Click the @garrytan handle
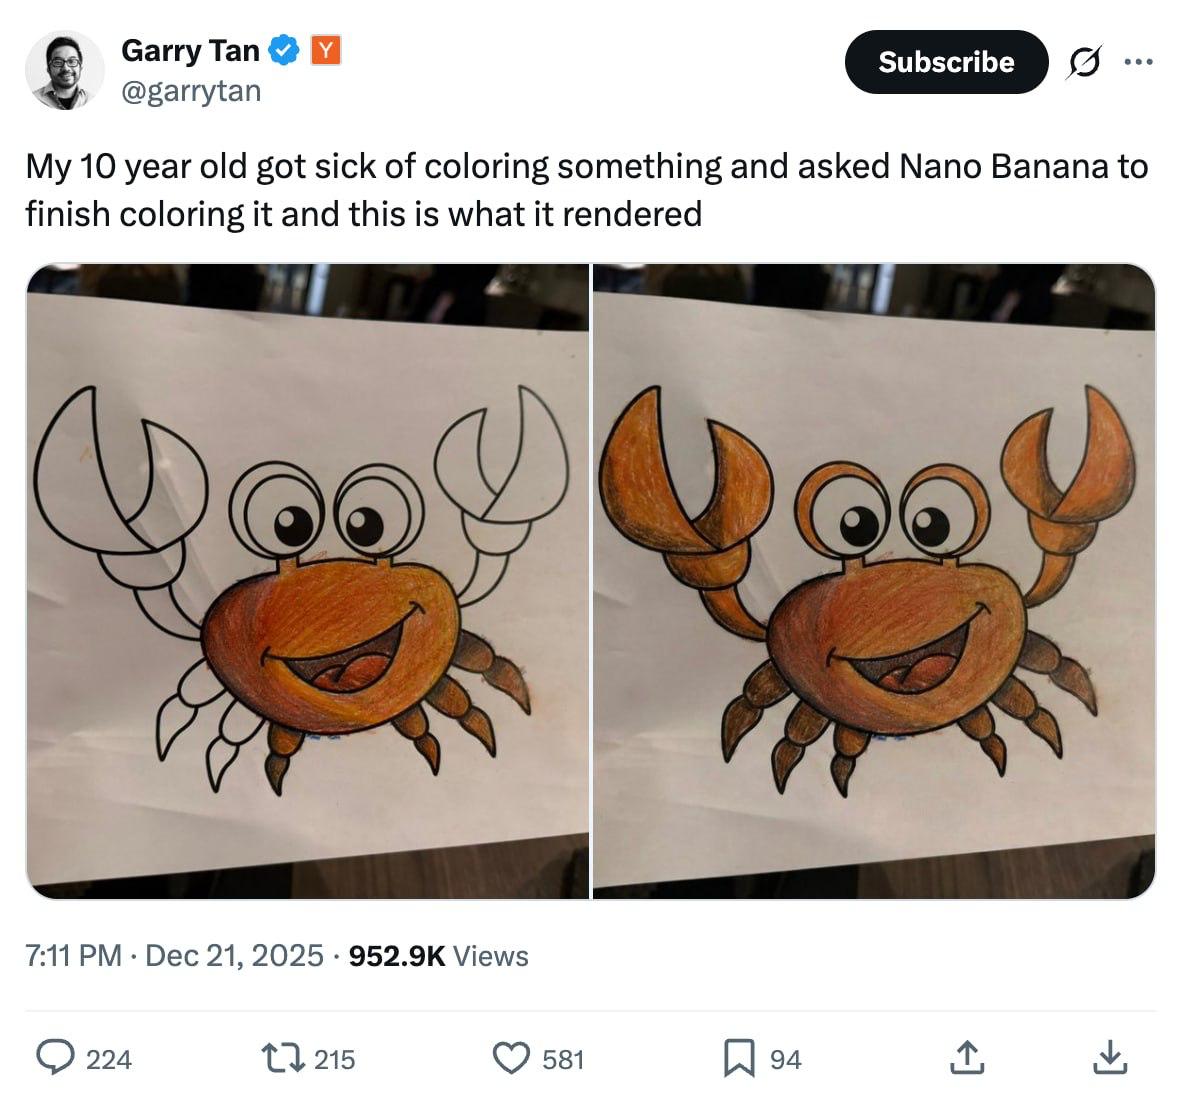Screen dimensions: 1182x1104 pos(191,91)
